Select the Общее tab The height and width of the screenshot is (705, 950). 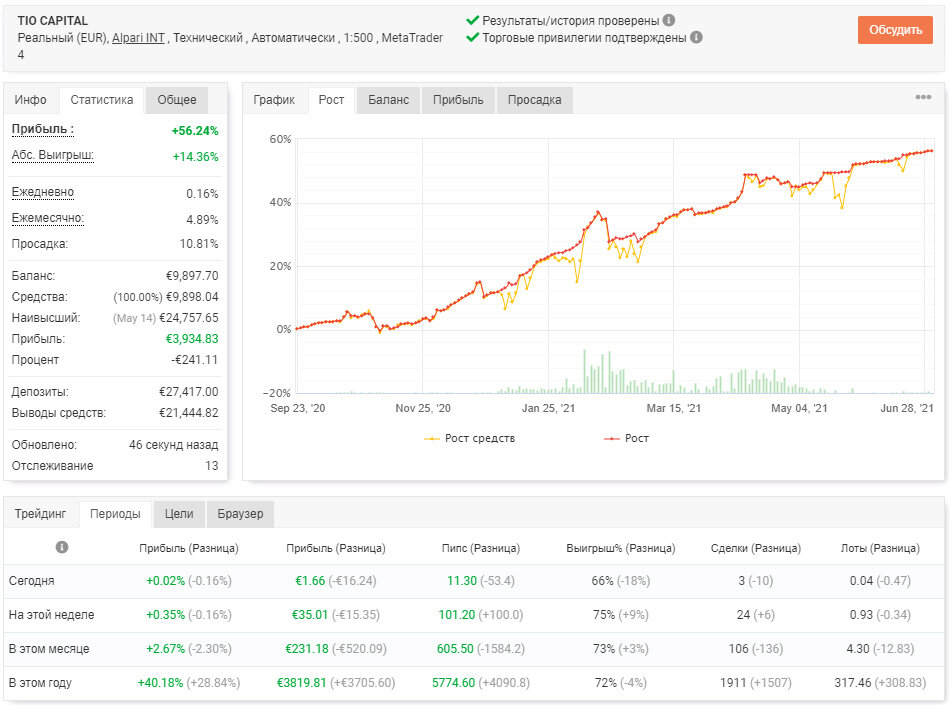[177, 100]
